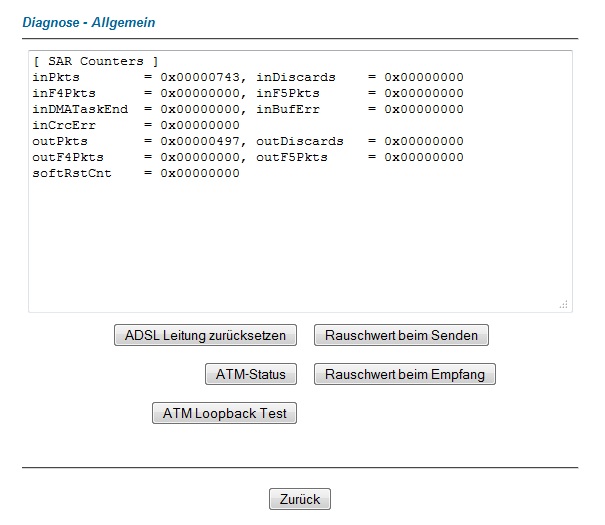Run the ATM Loopback Test

tap(224, 413)
